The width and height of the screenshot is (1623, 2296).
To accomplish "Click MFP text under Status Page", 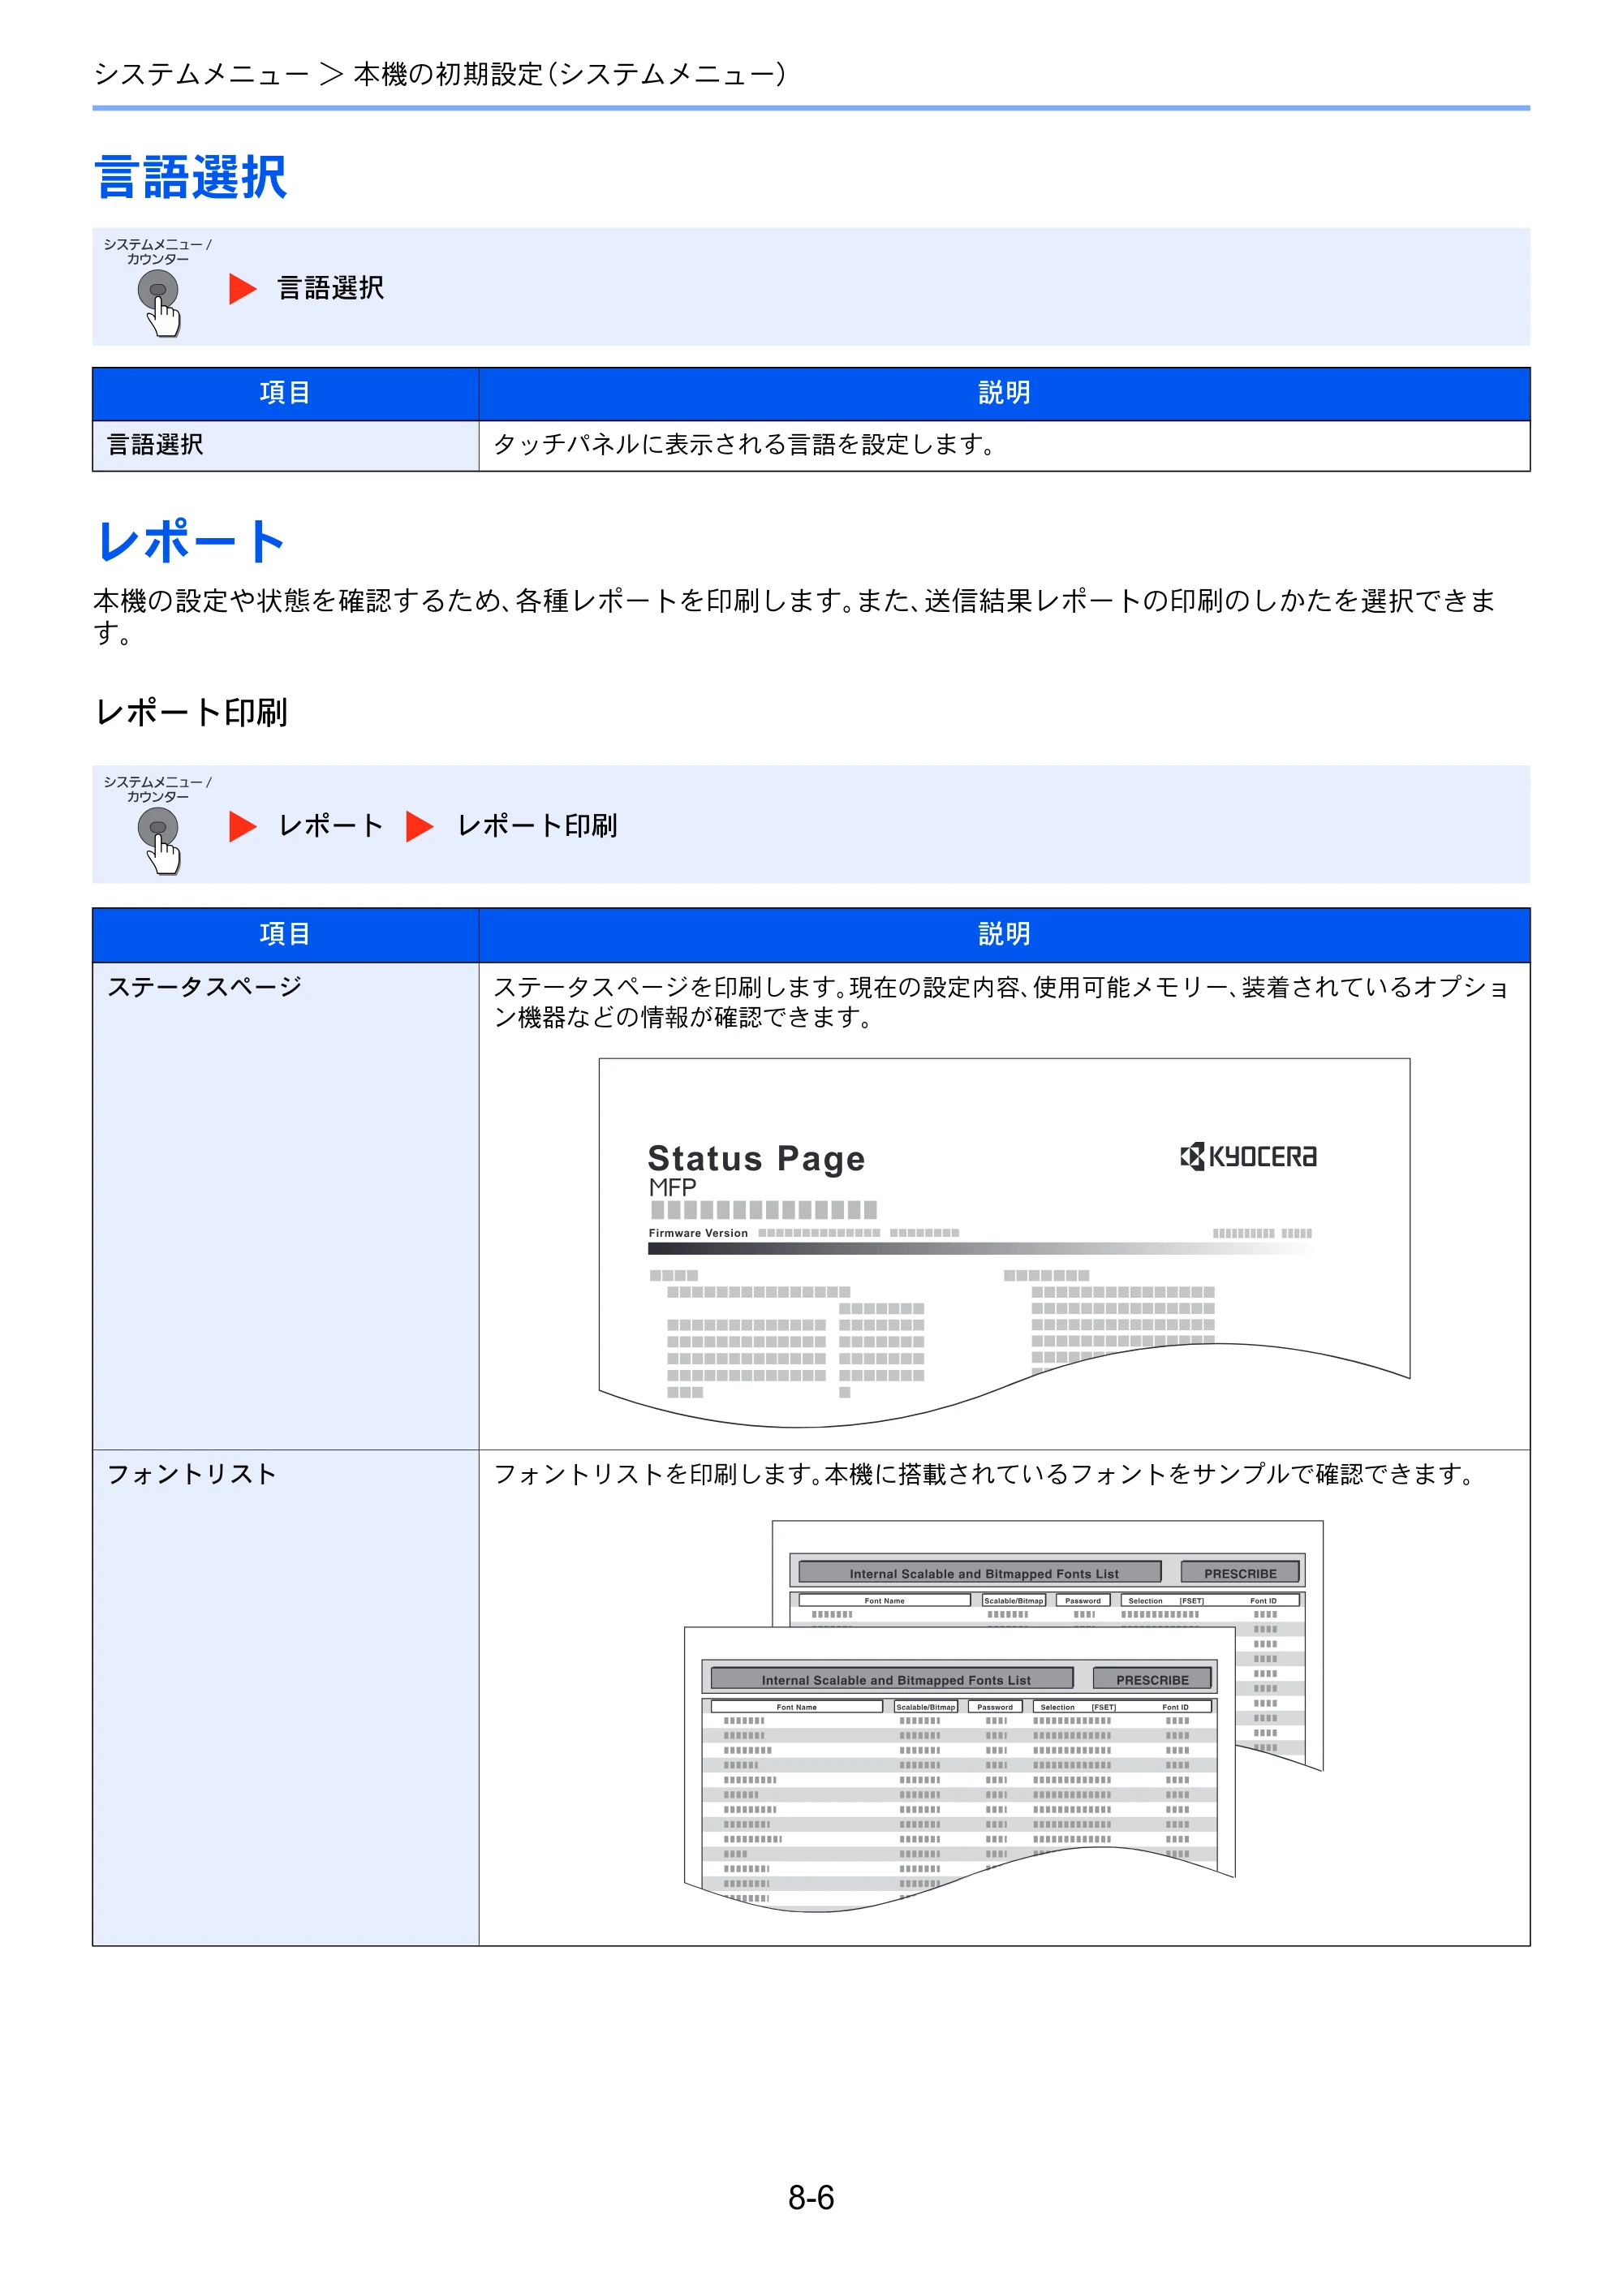I will pyautogui.click(x=672, y=1187).
